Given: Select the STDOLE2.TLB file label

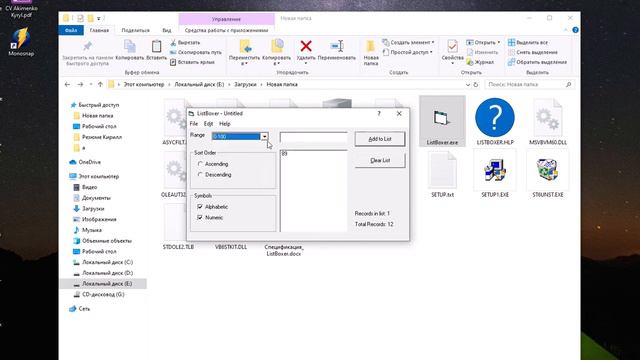Looking at the screenshot, I should (178, 247).
